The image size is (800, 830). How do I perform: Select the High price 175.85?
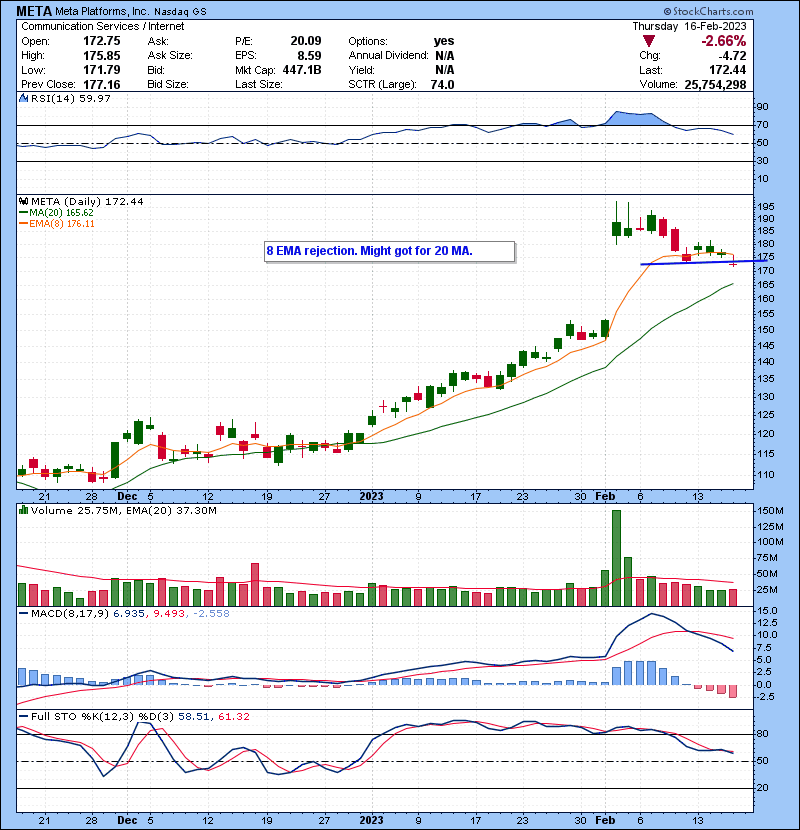(102, 56)
